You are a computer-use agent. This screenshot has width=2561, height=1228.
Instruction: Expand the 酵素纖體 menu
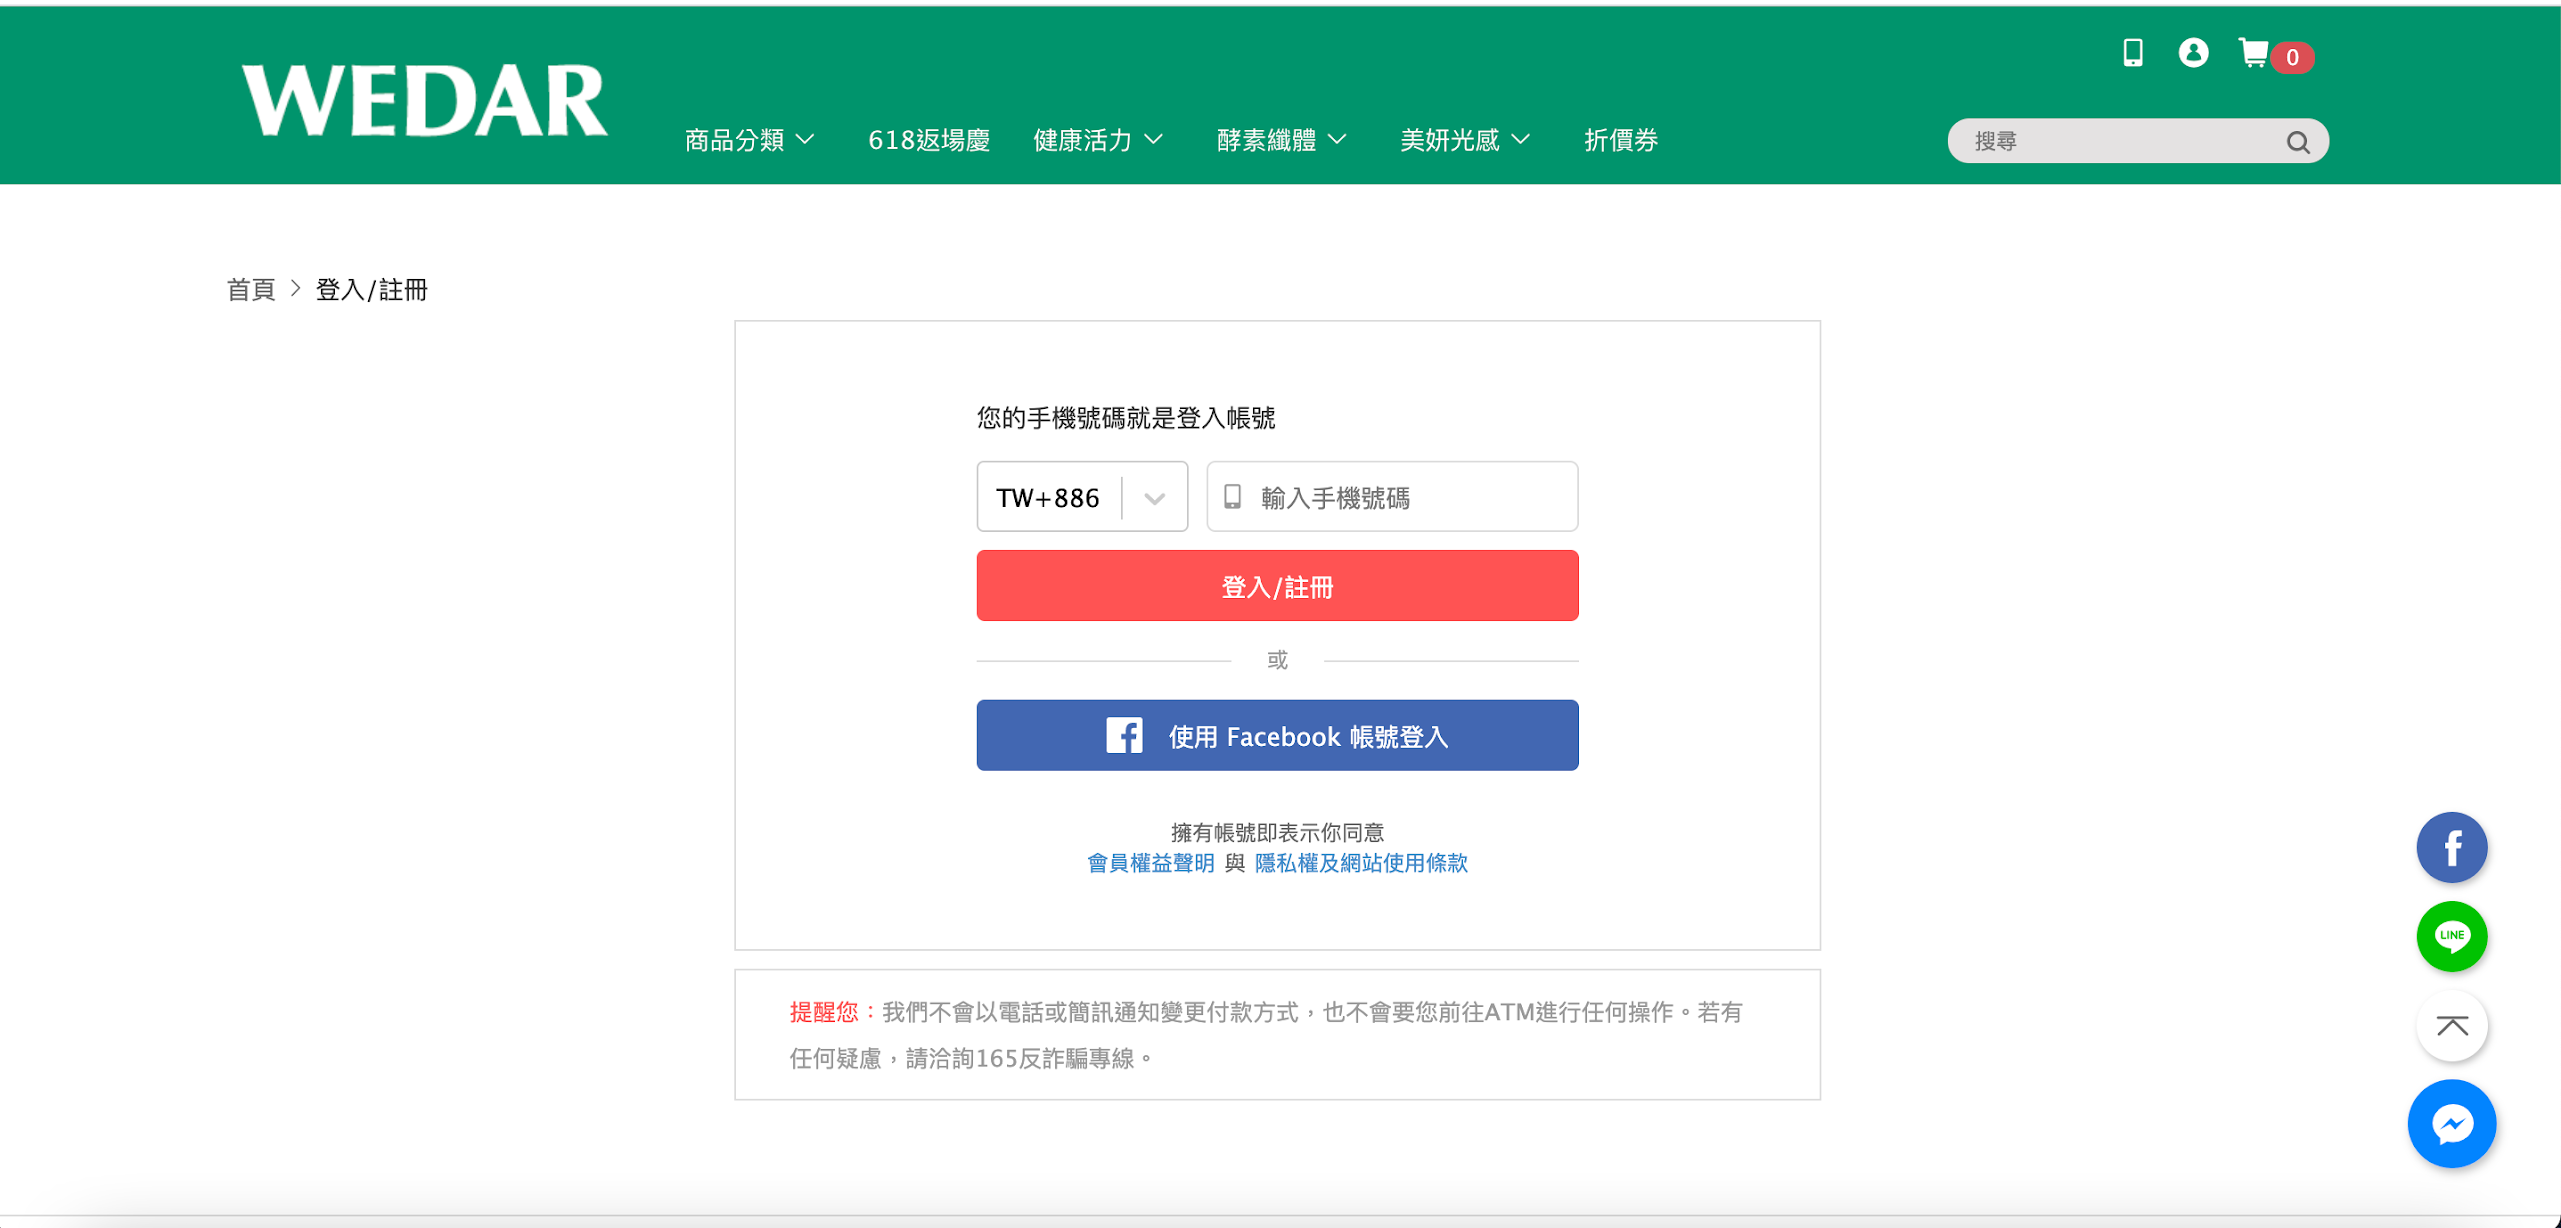click(1281, 140)
